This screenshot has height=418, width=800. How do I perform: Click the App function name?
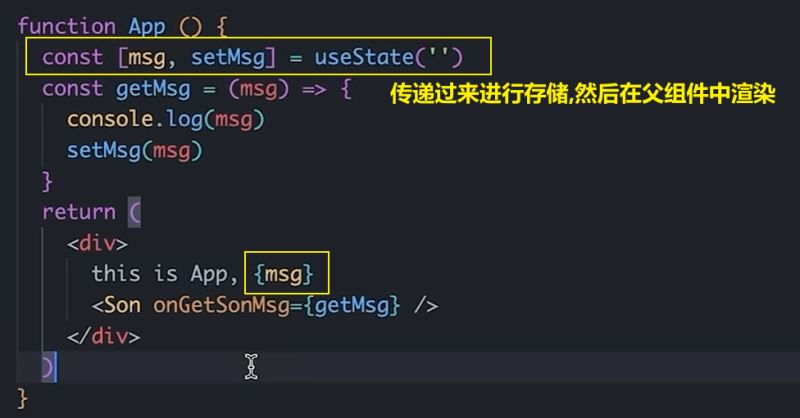(146, 26)
